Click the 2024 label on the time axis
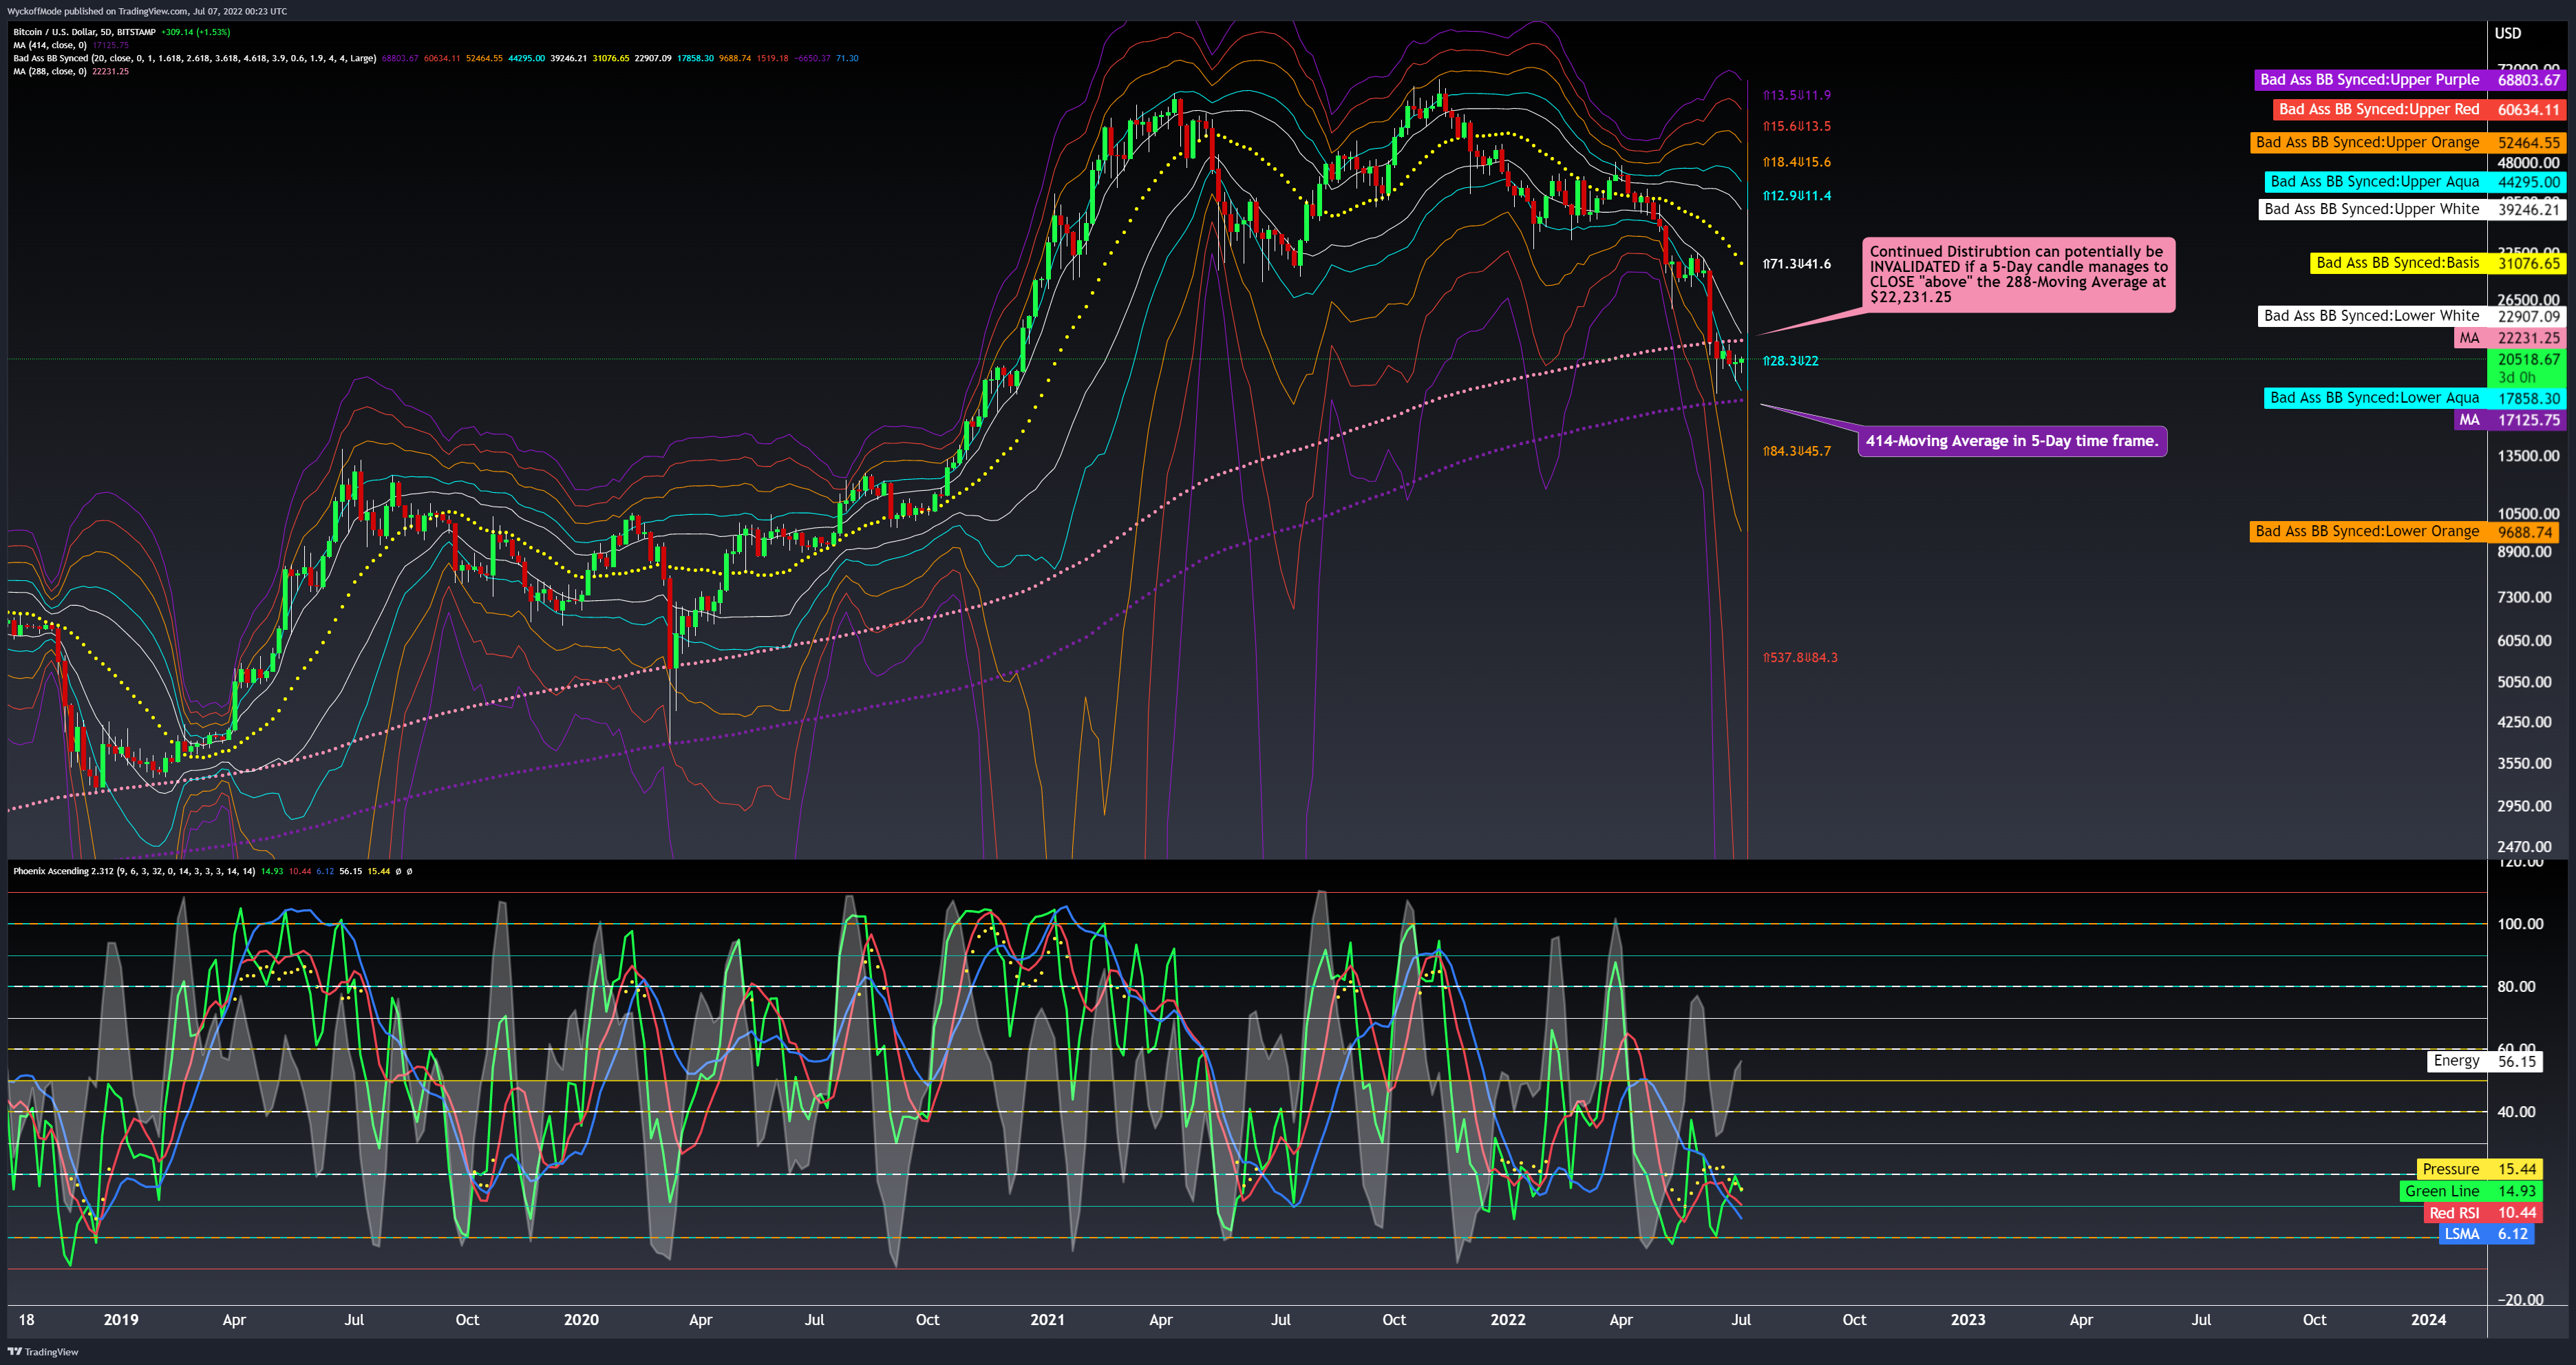 2428,1320
